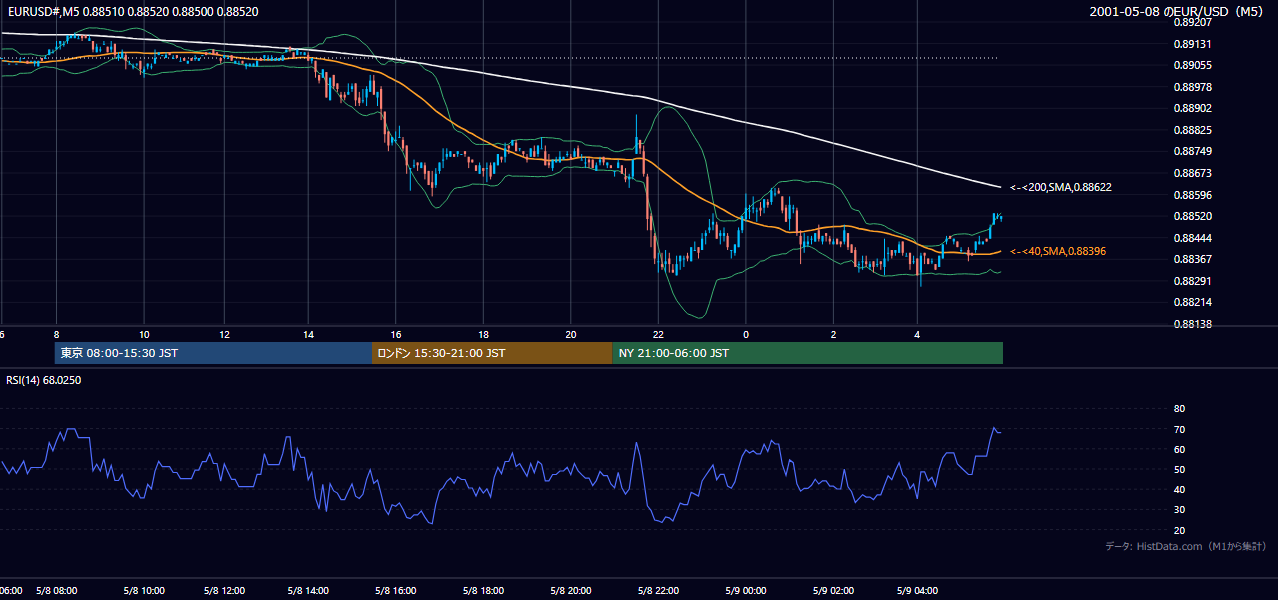The width and height of the screenshot is (1278, 600).
Task: Click the HistData.com data source credit
Action: coord(1186,546)
